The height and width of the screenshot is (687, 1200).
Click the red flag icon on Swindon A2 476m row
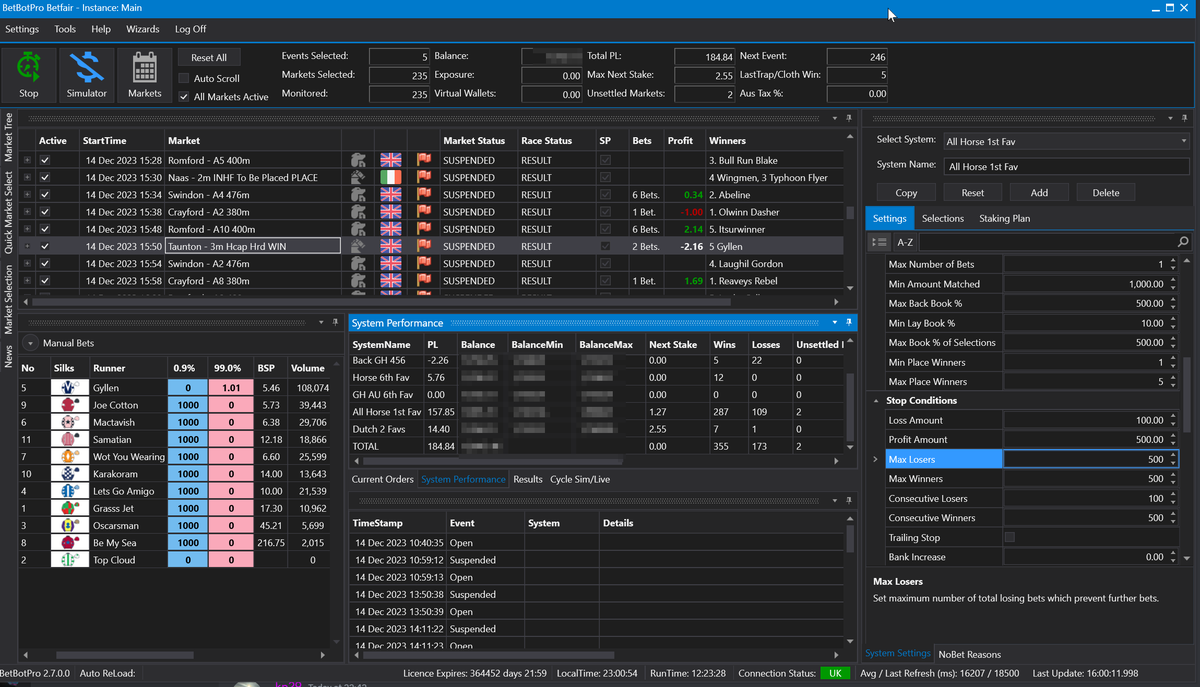click(x=424, y=264)
